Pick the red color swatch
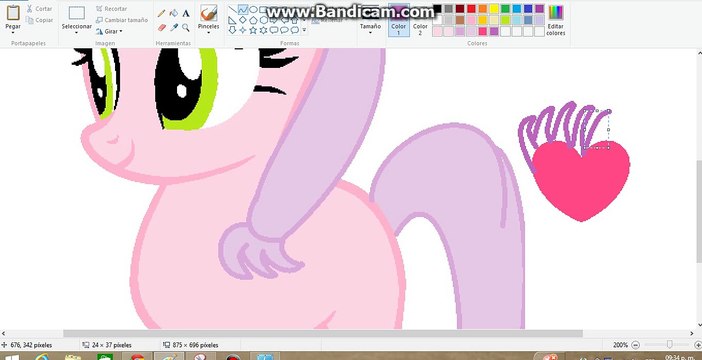 (471, 9)
